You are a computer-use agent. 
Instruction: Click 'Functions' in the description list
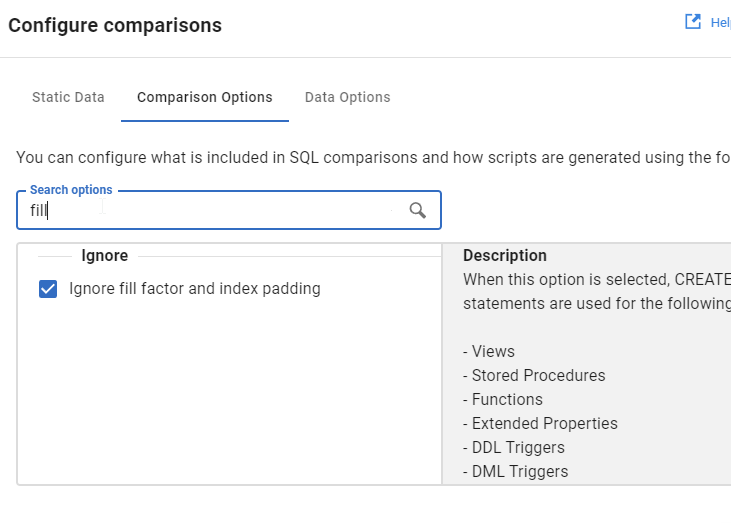(507, 400)
